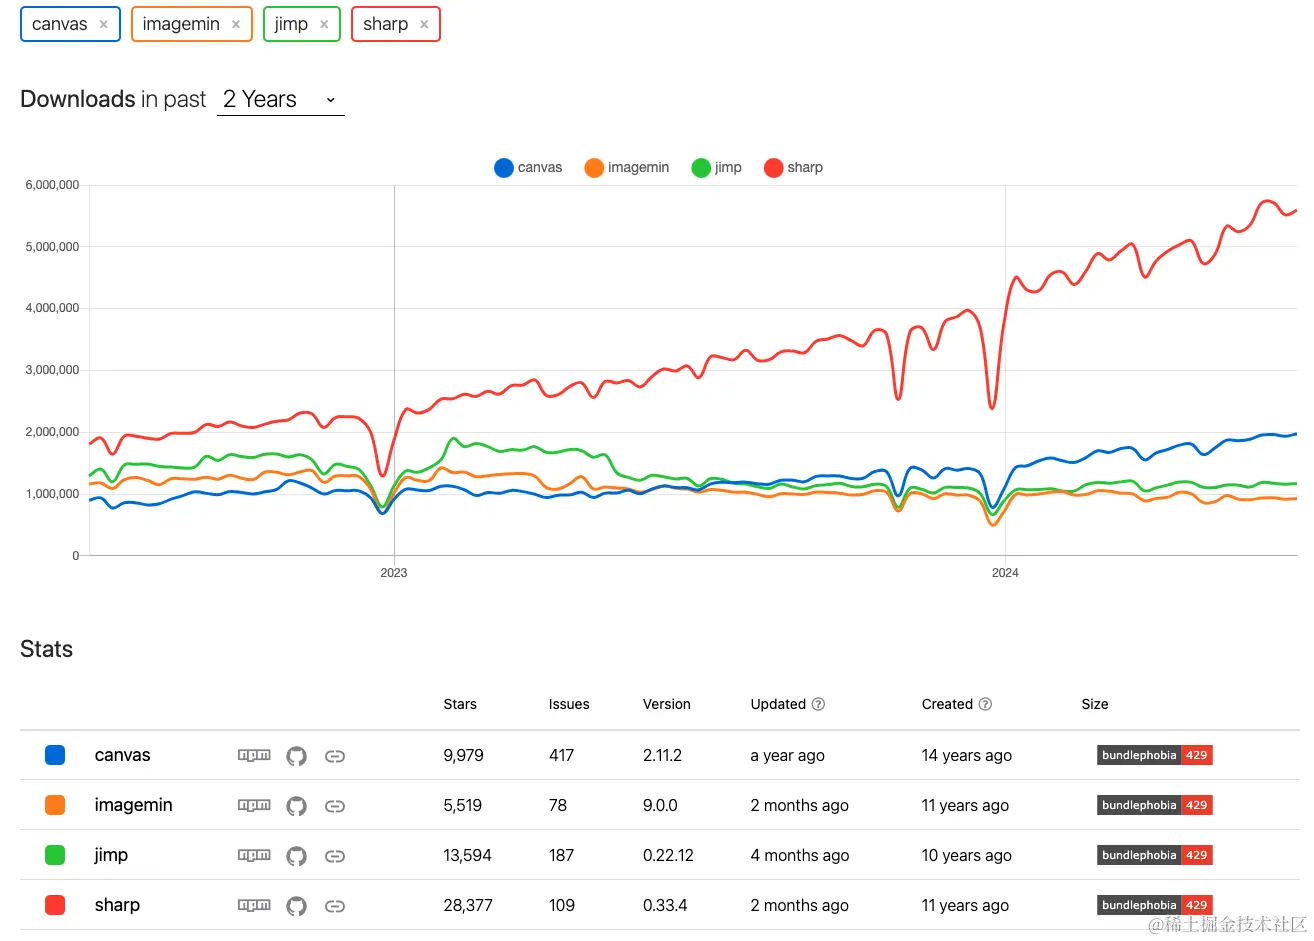Open GitHub repo for canvas
This screenshot has width=1314, height=941.
296,756
